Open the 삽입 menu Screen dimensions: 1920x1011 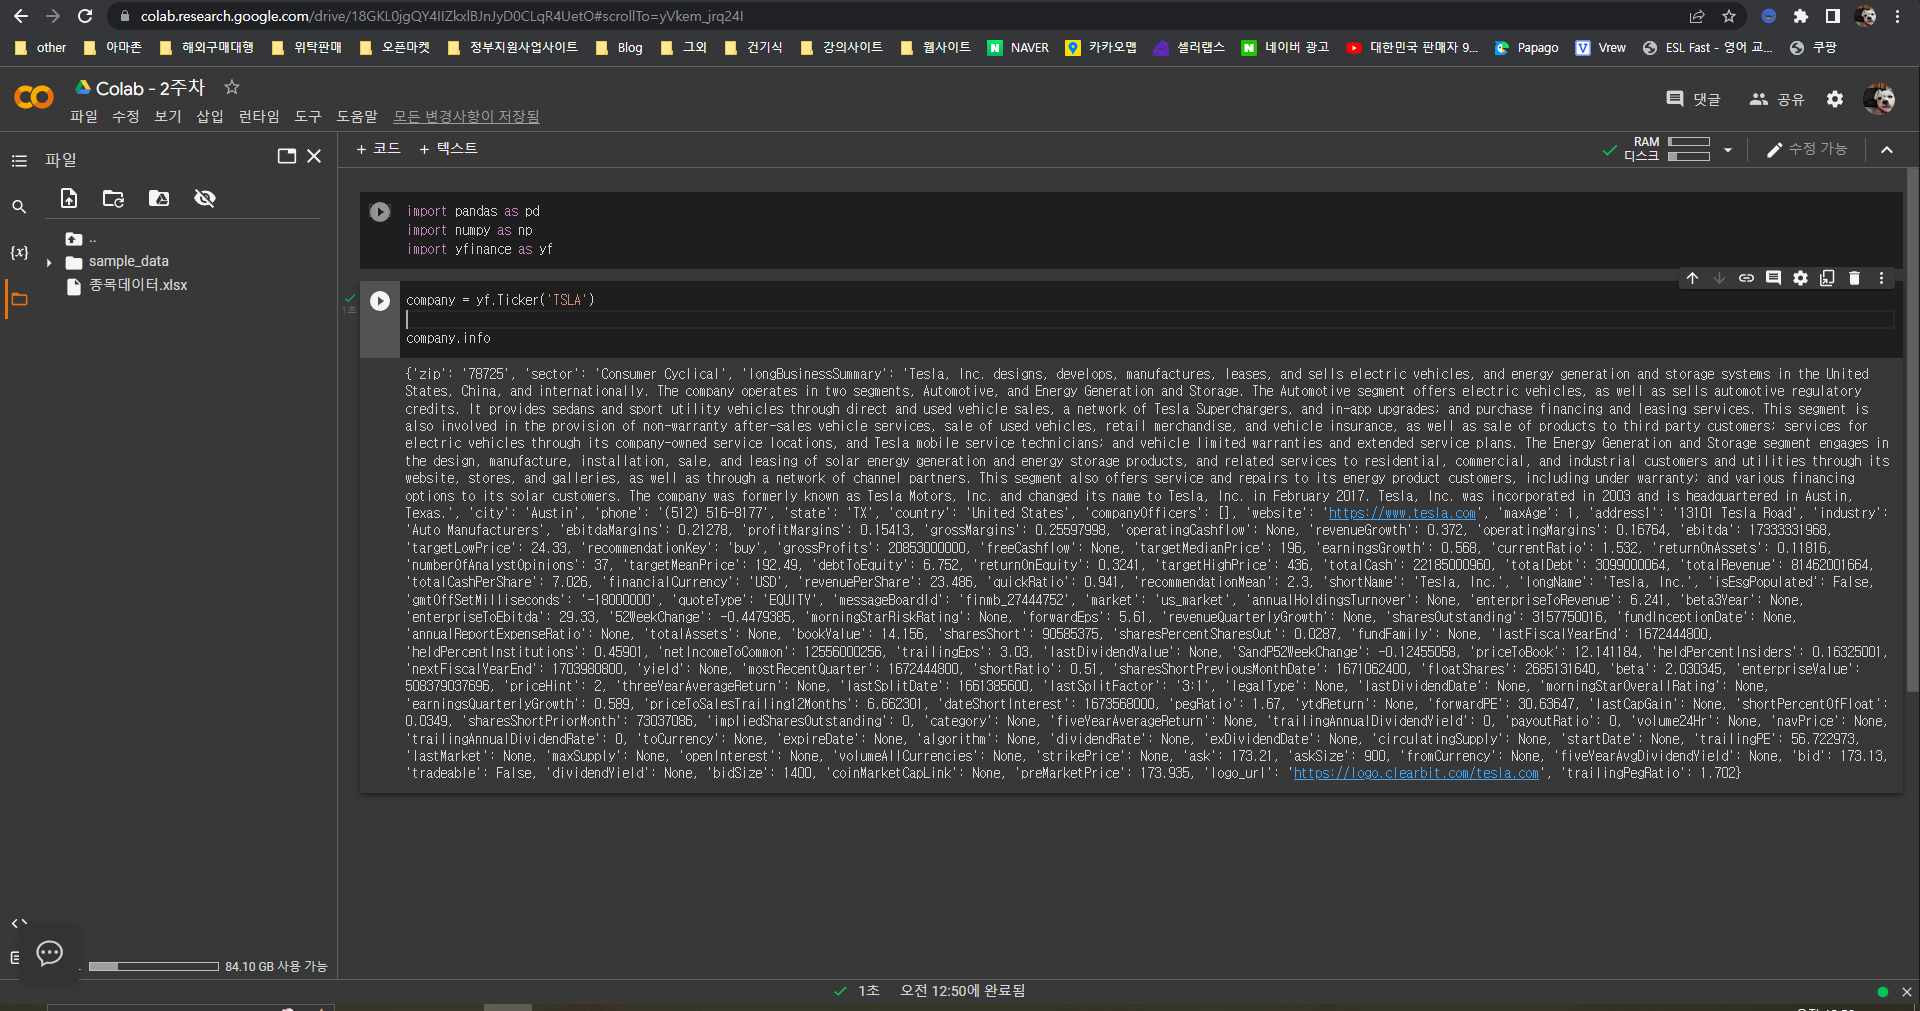(210, 117)
